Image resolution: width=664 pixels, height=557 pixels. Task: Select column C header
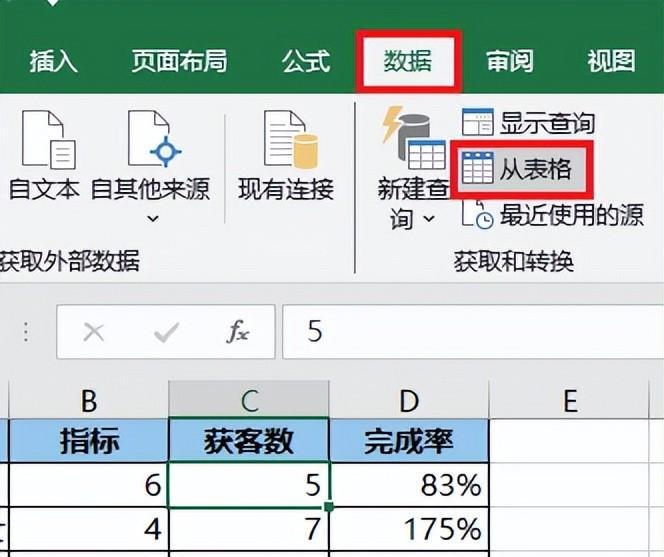point(249,399)
